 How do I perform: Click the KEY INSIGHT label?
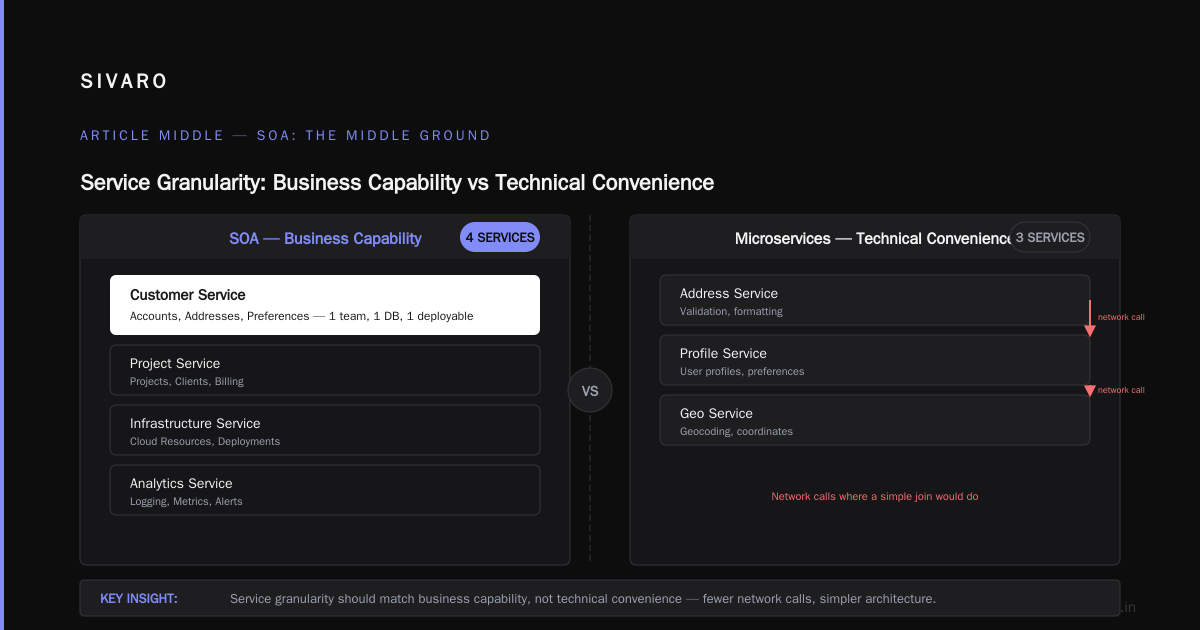tap(139, 599)
